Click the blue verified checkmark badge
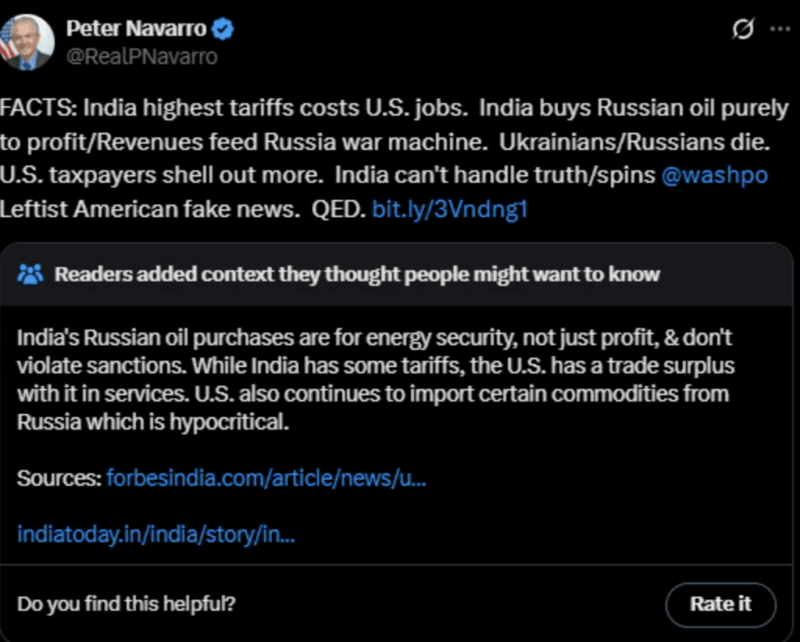The width and height of the screenshot is (800, 642). 224,30
